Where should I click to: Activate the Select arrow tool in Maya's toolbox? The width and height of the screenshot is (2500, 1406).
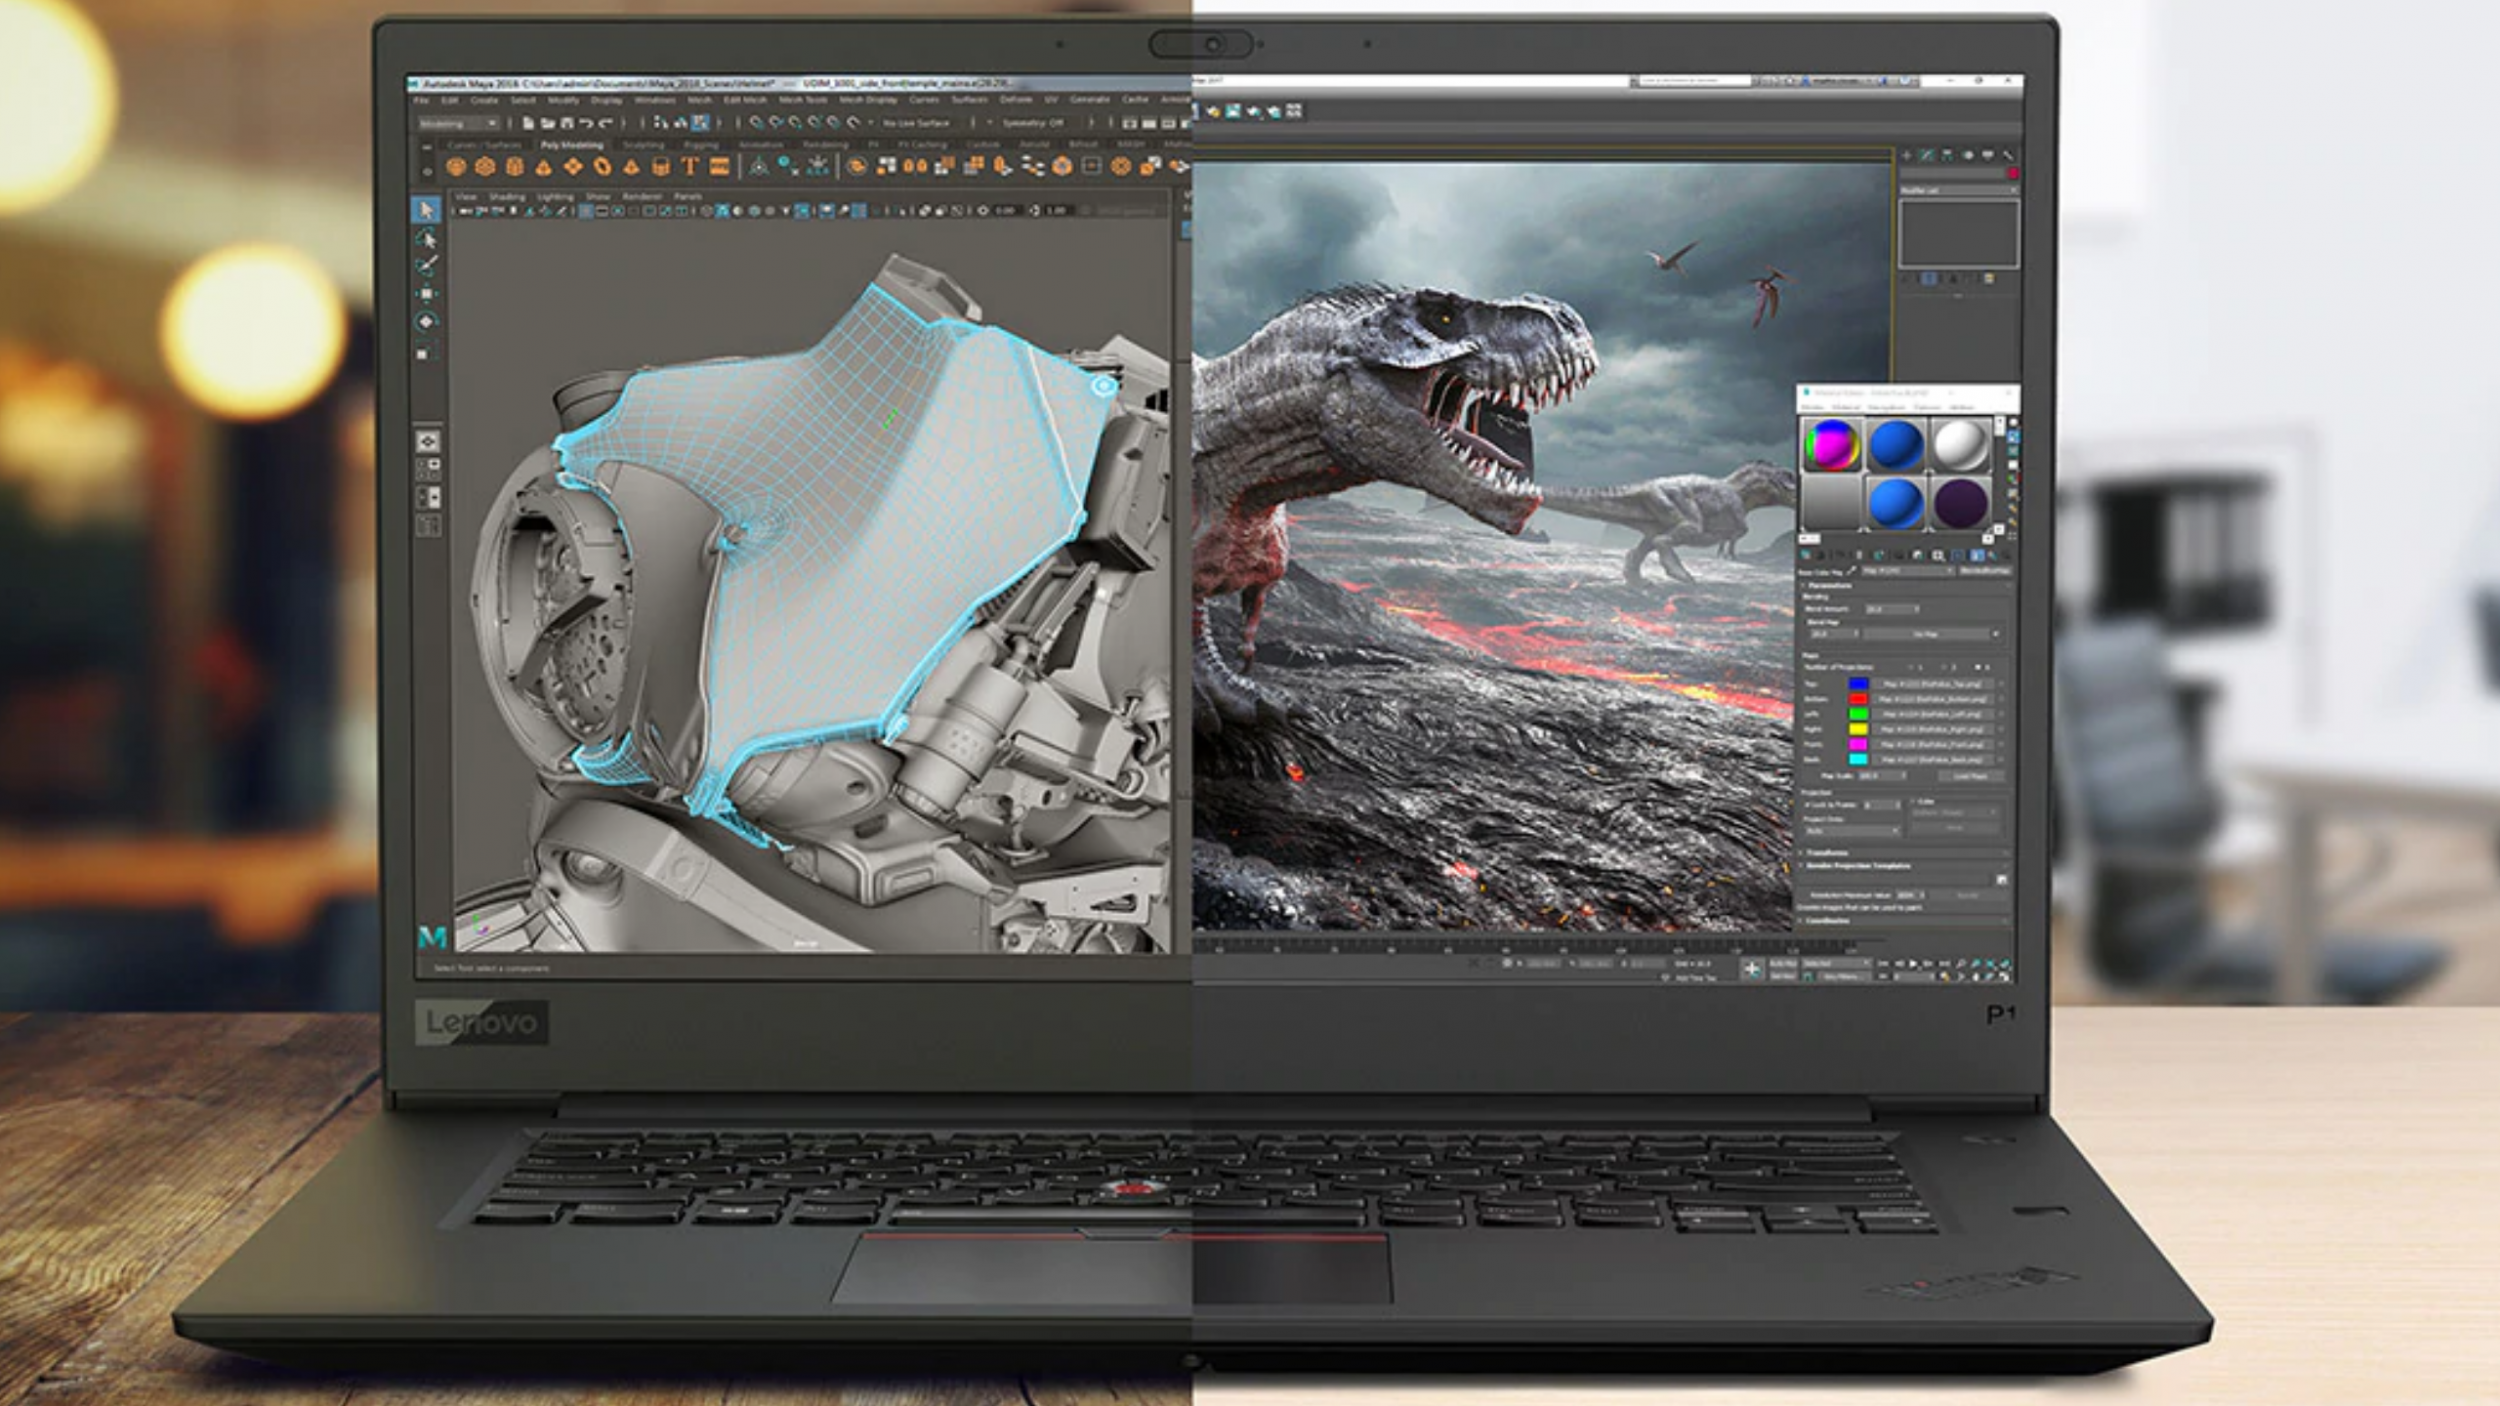click(425, 210)
